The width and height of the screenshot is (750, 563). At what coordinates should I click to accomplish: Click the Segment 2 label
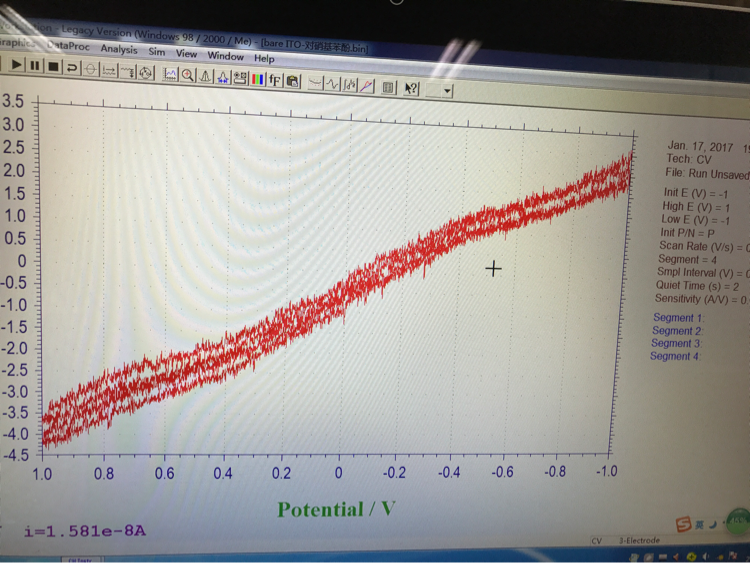[678, 331]
